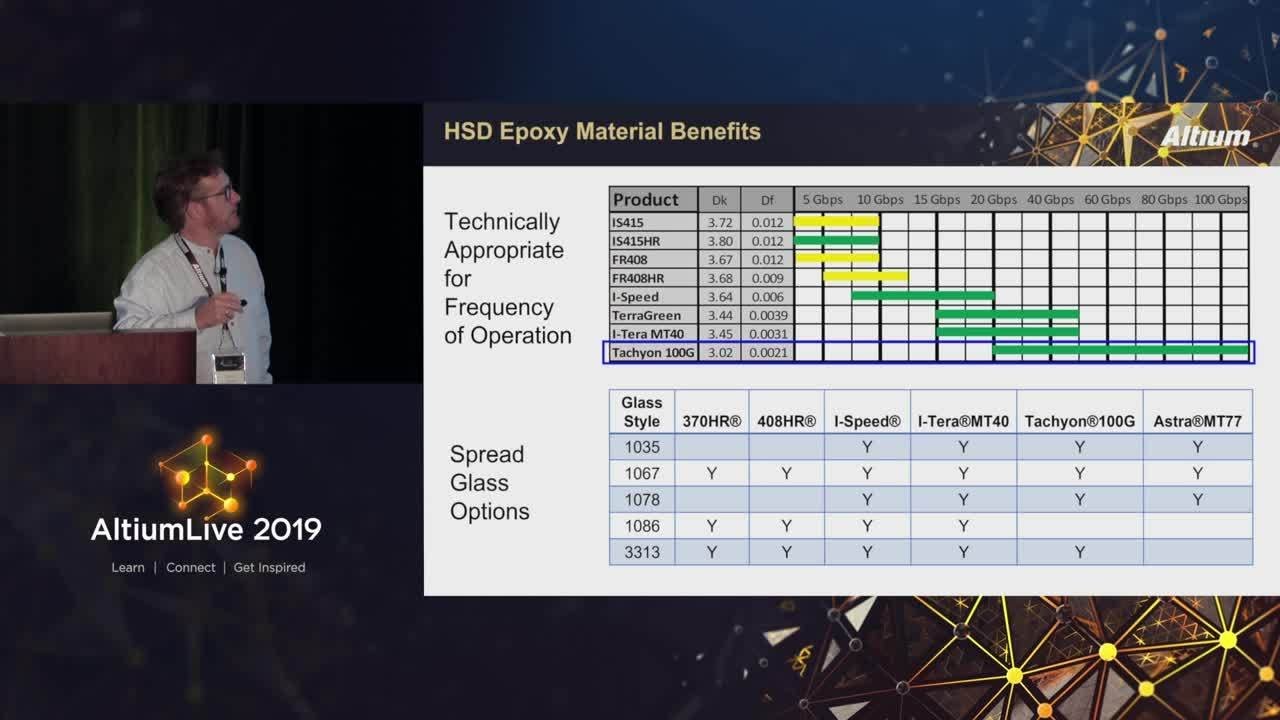Click the AltiumLive hexagon network logo graphic
1280x720 pixels.
click(x=206, y=473)
